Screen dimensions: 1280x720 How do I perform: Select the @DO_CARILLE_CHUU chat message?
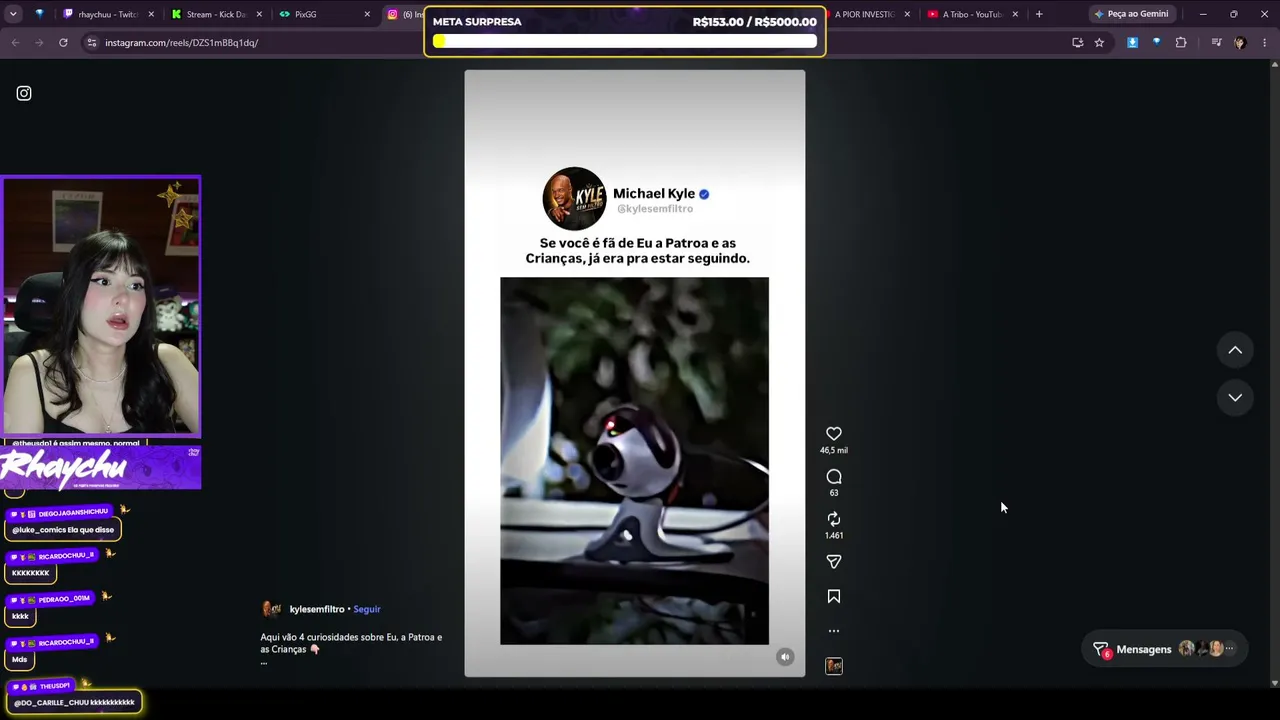[x=74, y=703]
